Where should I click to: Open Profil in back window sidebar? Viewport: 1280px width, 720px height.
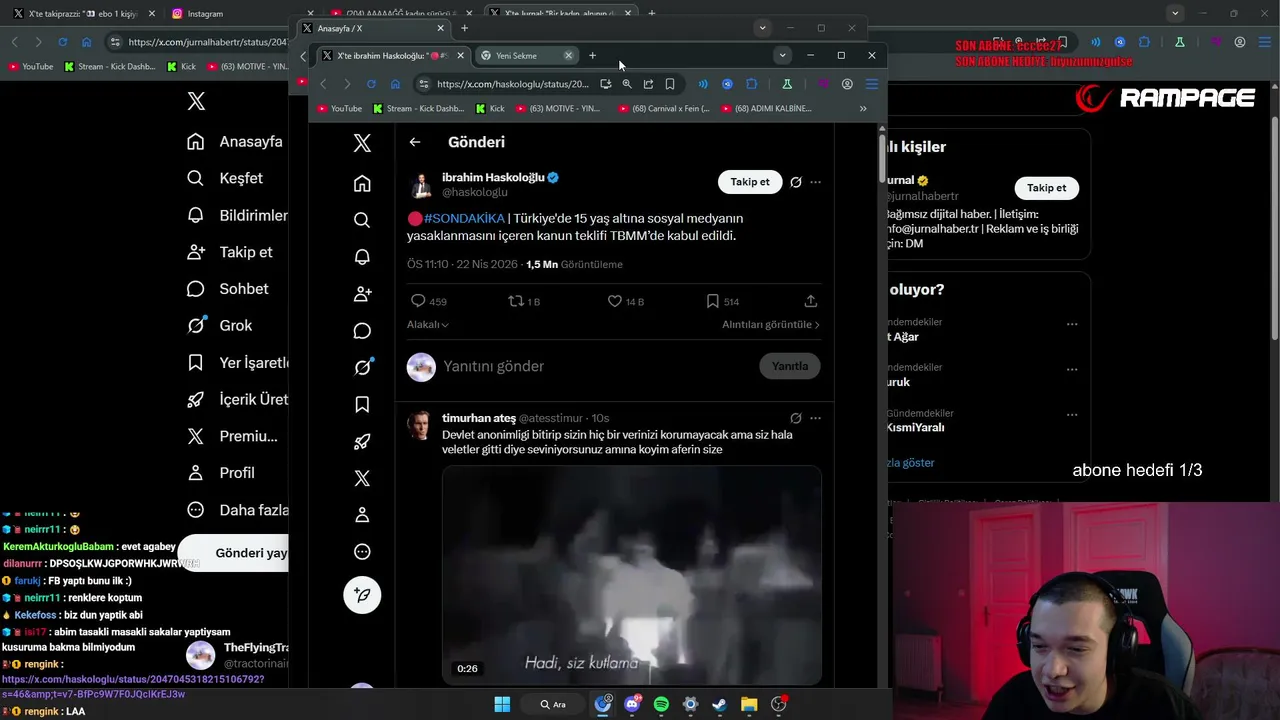(x=222, y=473)
